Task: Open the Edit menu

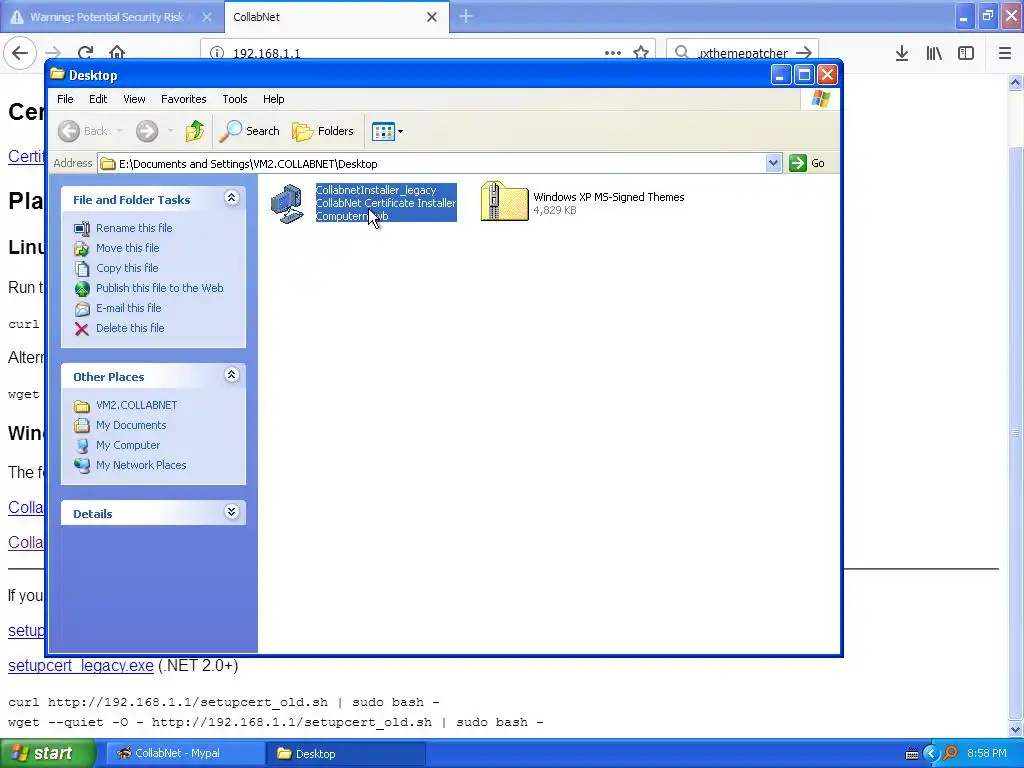Action: coord(98,99)
